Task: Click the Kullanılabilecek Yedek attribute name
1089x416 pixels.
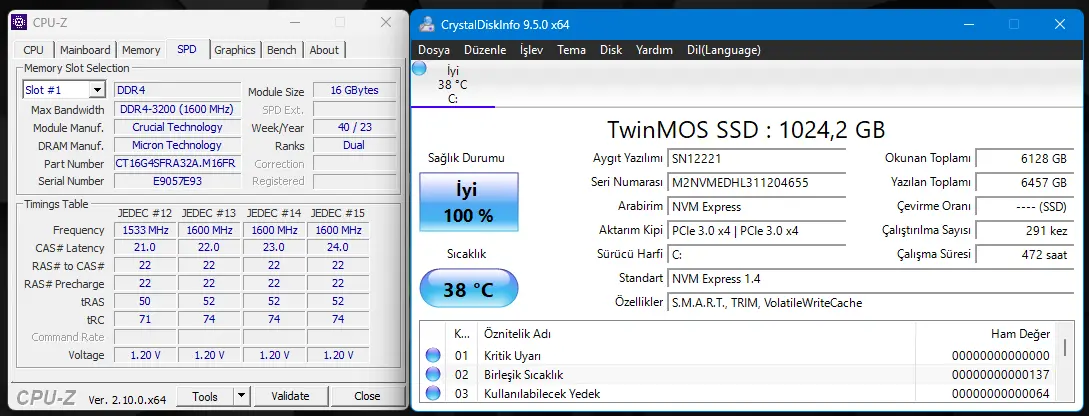Action: click(542, 394)
